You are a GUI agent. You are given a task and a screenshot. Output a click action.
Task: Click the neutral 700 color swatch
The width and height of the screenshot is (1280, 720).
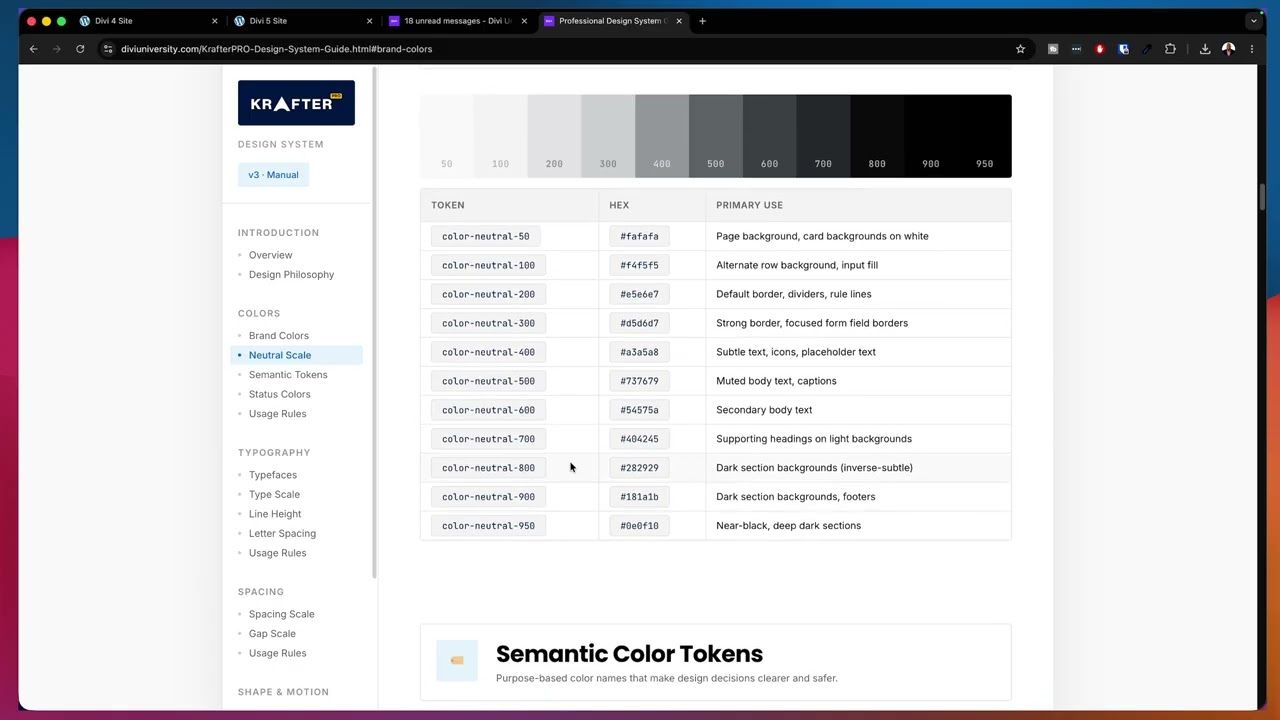(x=823, y=136)
